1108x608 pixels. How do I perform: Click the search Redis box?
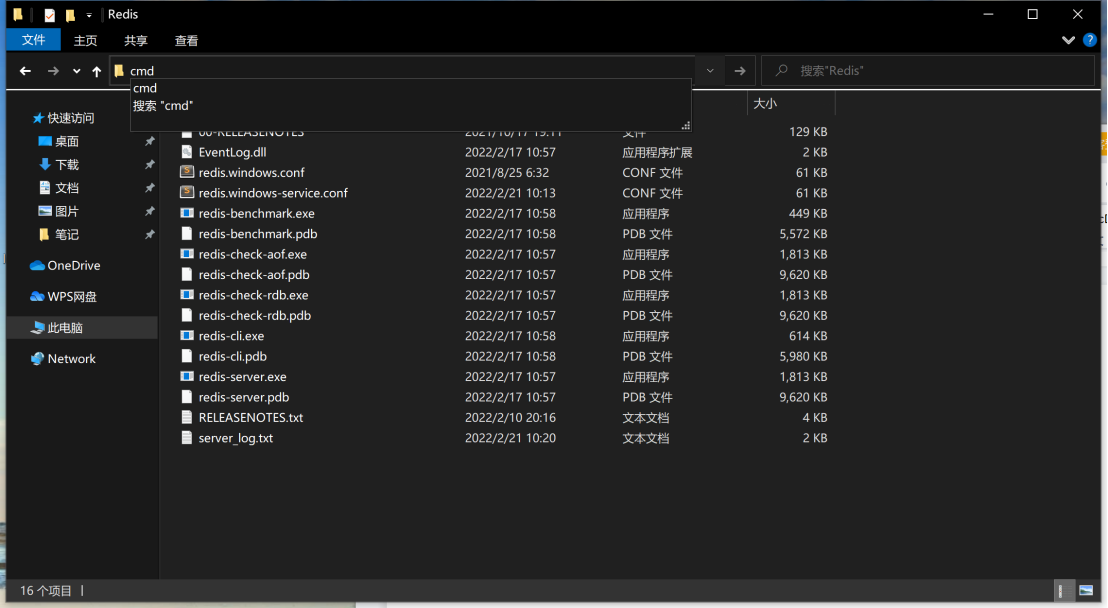(x=927, y=71)
